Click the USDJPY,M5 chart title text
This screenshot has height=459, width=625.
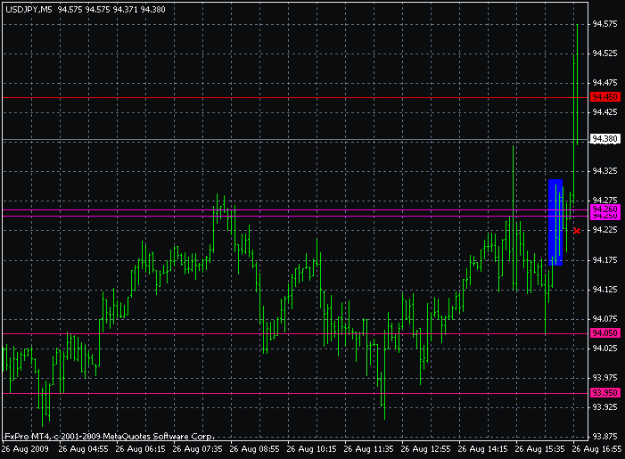[x=29, y=10]
